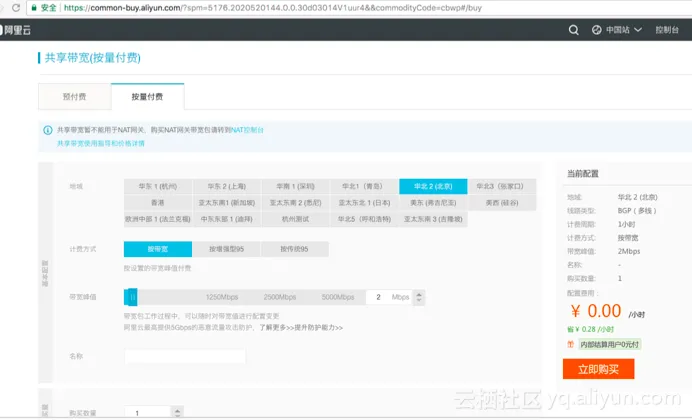Select region 亚太东北 1 (日本)
The width and height of the screenshot is (692, 420).
point(365,202)
